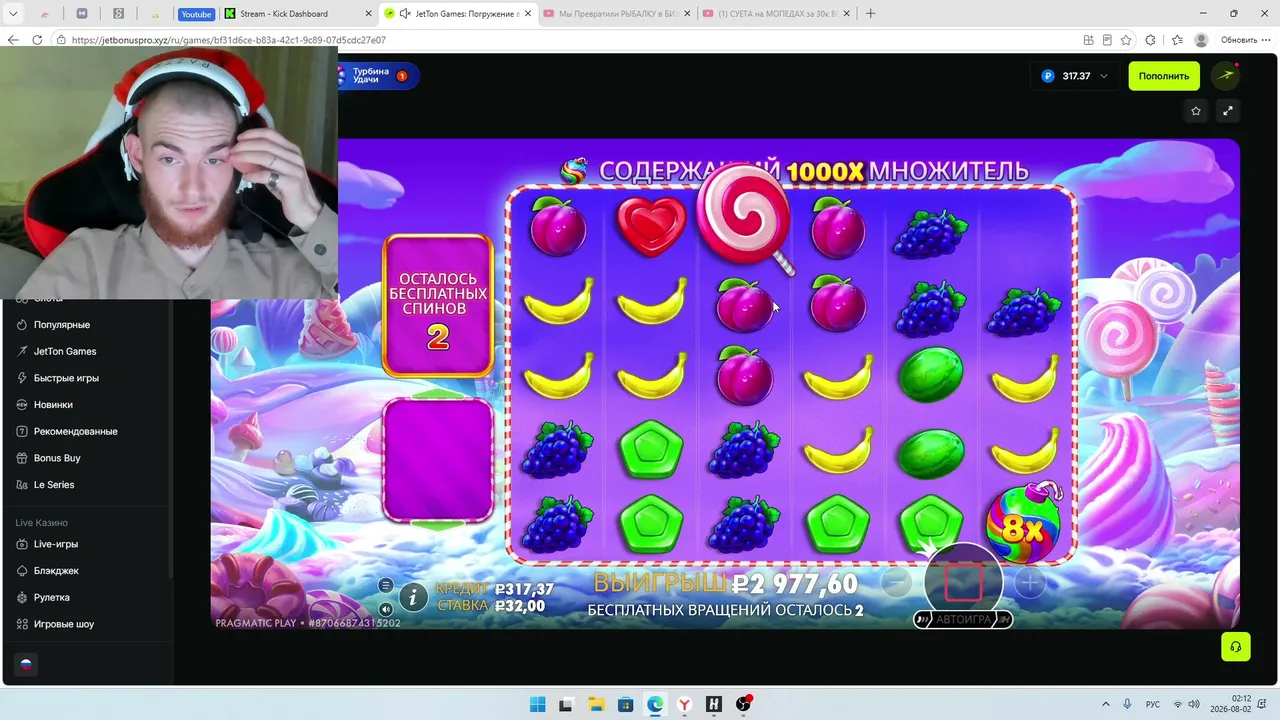Open Microsoft Store from the taskbar
Image resolution: width=1280 pixels, height=720 pixels.
(x=625, y=704)
